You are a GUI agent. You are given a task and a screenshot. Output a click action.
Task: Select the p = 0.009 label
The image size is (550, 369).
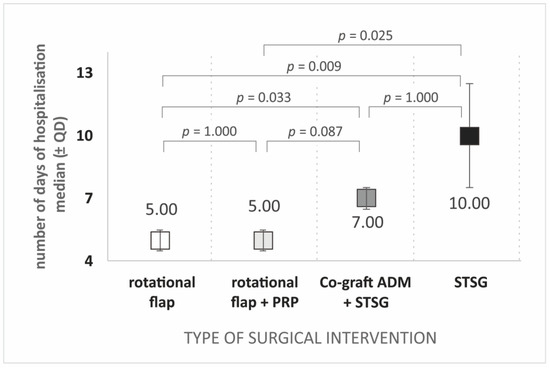[x=314, y=67]
